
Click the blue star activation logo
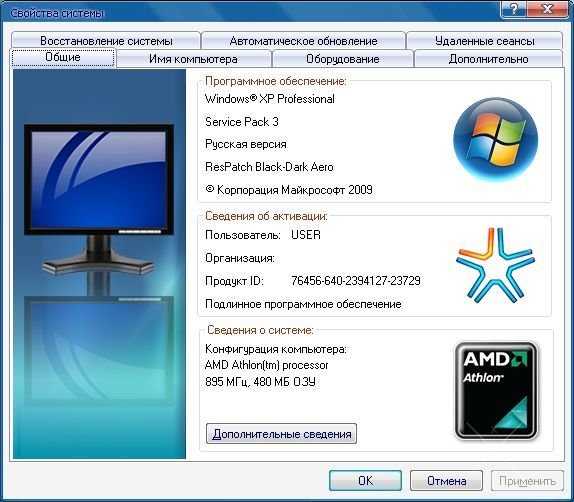point(495,265)
